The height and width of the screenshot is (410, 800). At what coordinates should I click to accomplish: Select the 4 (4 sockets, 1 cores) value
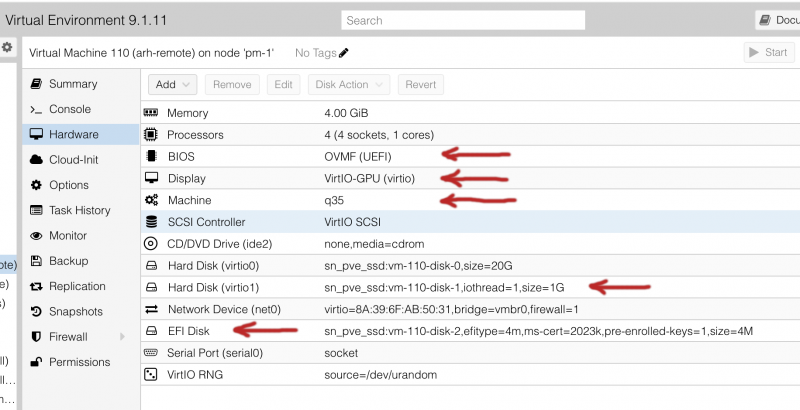click(x=379, y=135)
